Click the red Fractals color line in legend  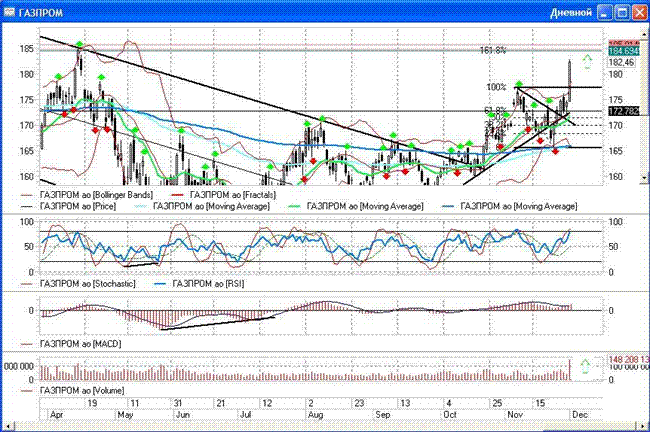click(x=177, y=195)
